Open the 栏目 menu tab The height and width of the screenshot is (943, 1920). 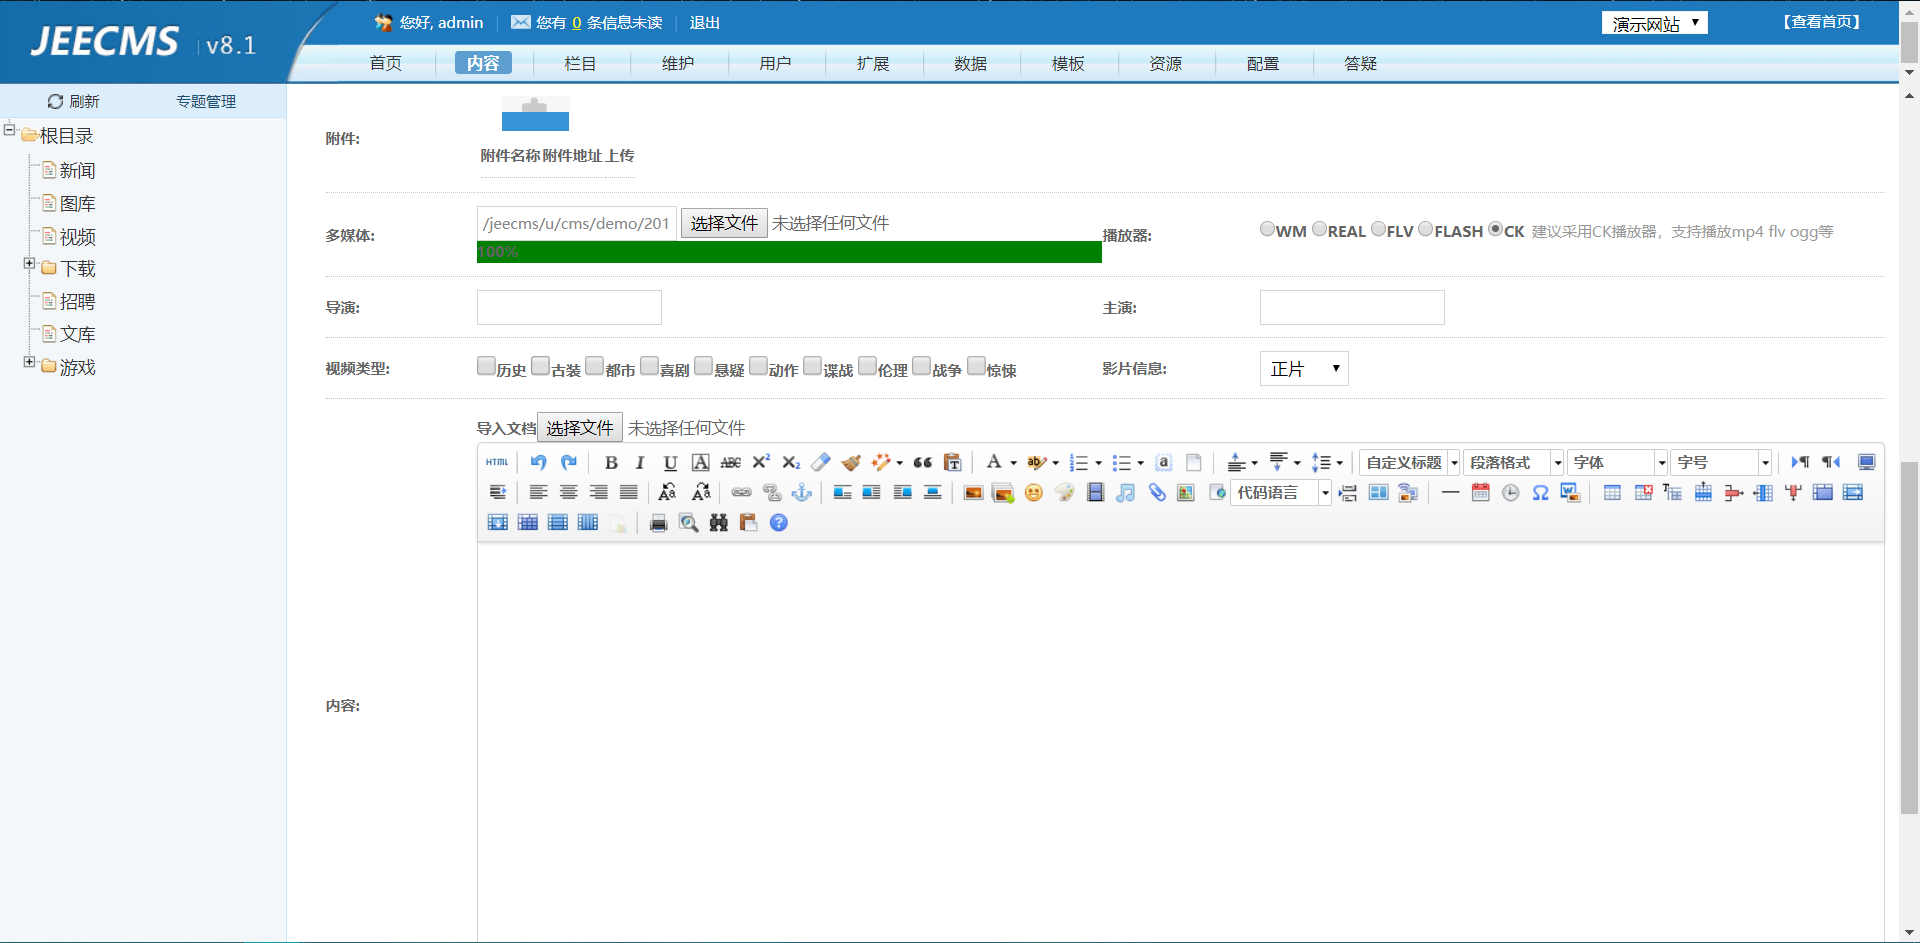[580, 63]
